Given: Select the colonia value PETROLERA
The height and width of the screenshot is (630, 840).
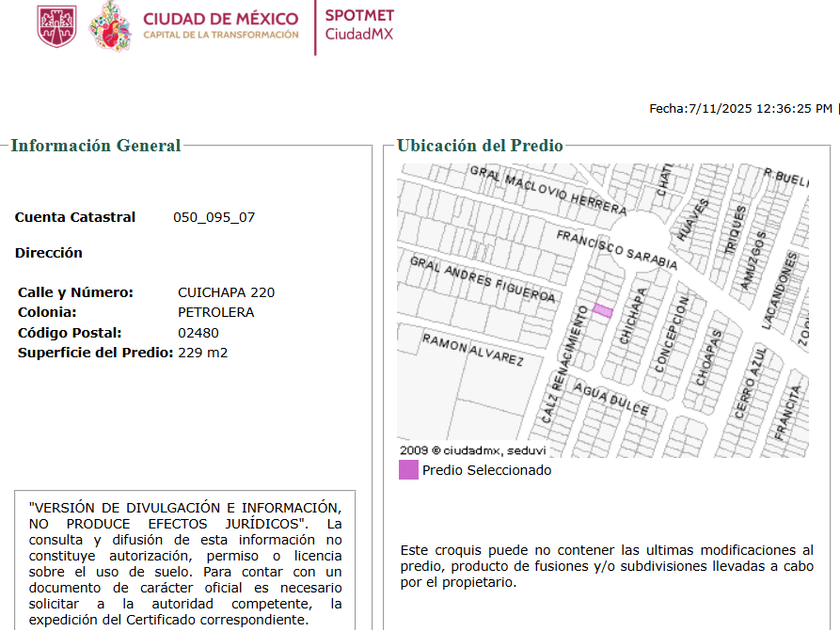Looking at the screenshot, I should coord(216,312).
